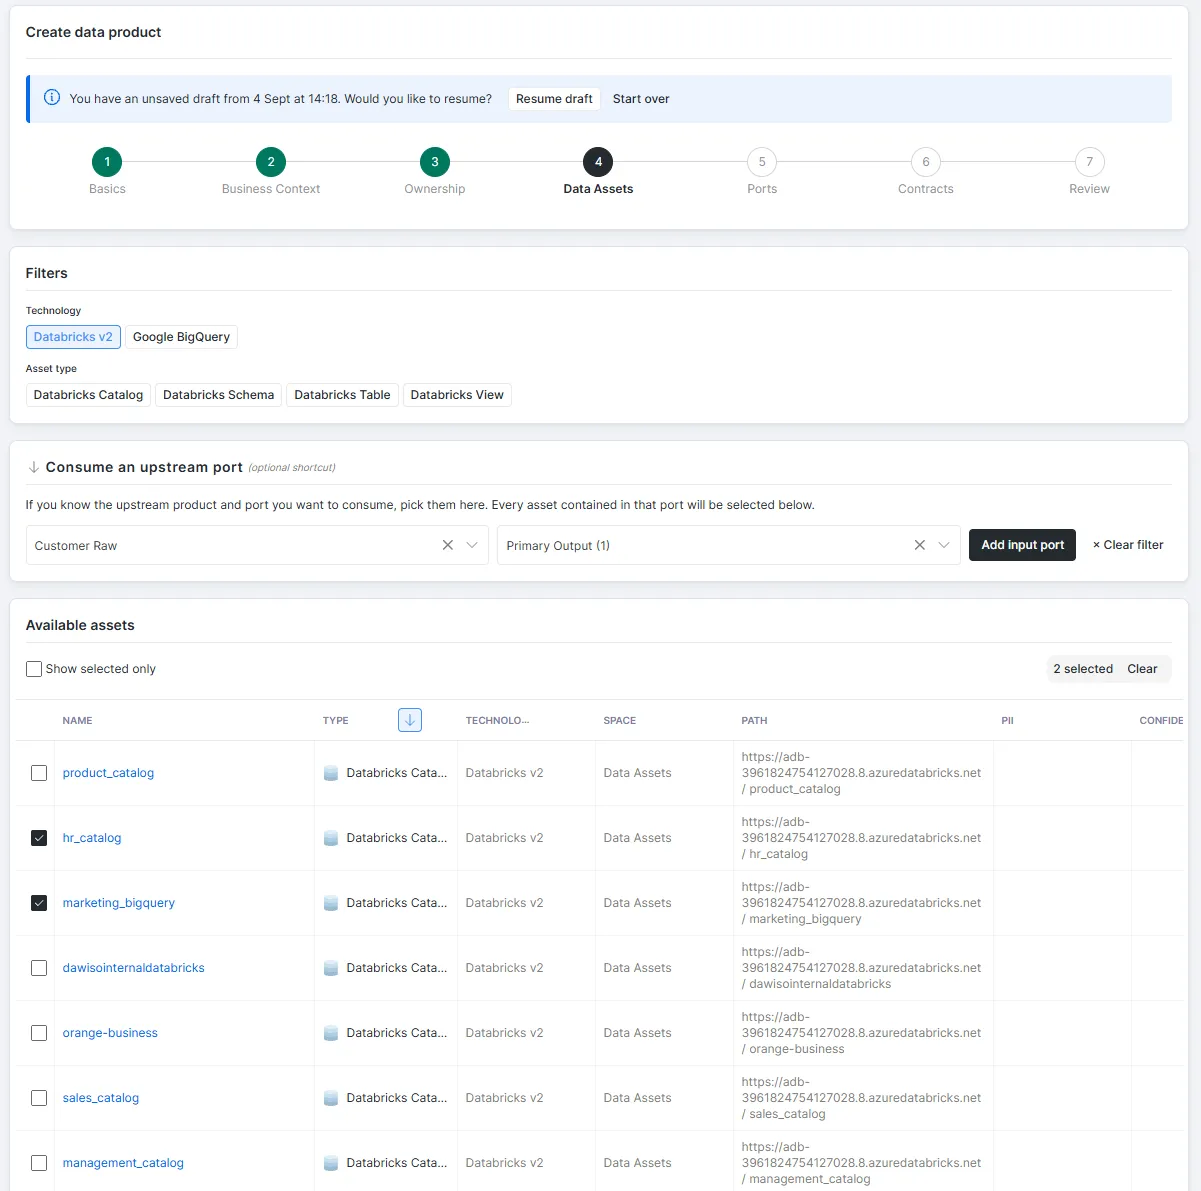
Task: Uncheck the hr_catalog checkbox
Action: (x=39, y=838)
